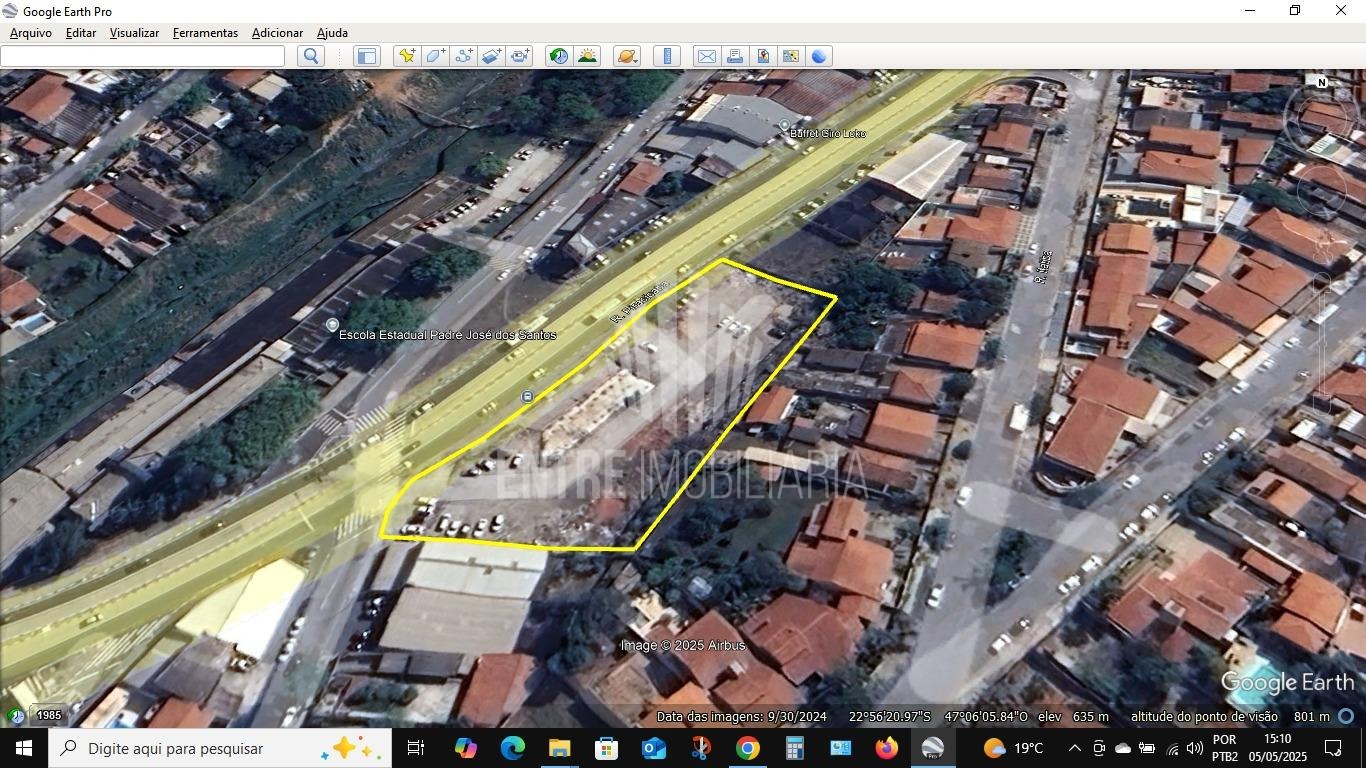The height and width of the screenshot is (768, 1366).
Task: Click the search magnifier button
Action: 311,56
